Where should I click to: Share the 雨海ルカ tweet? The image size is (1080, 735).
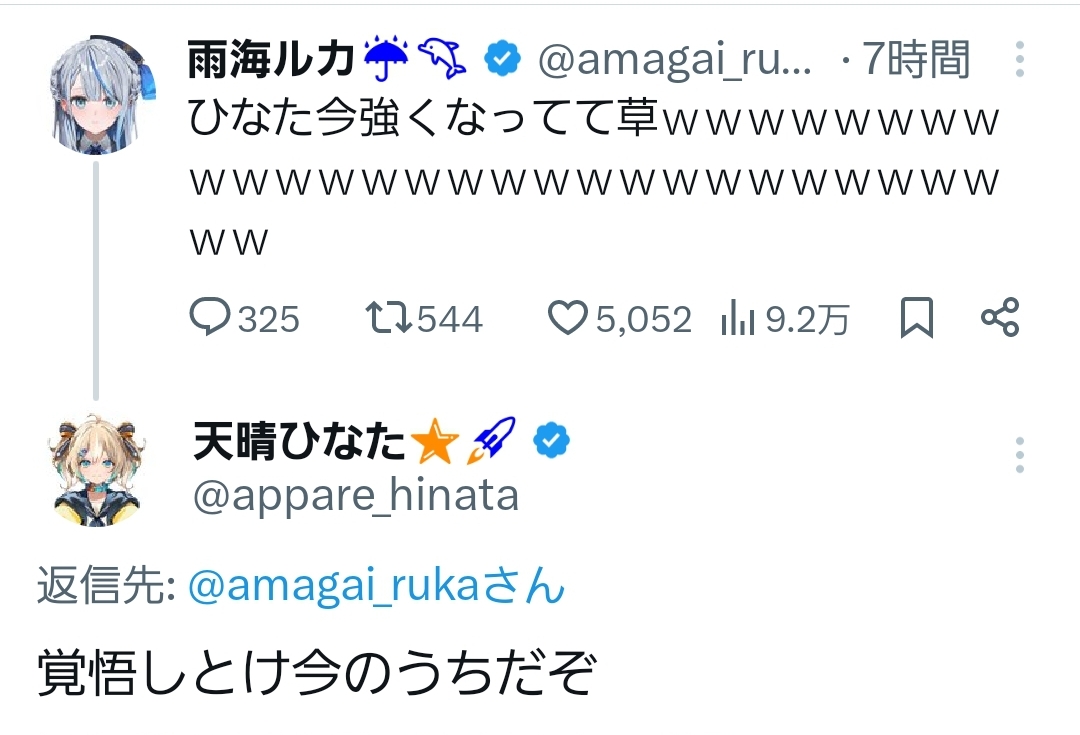tap(1000, 318)
